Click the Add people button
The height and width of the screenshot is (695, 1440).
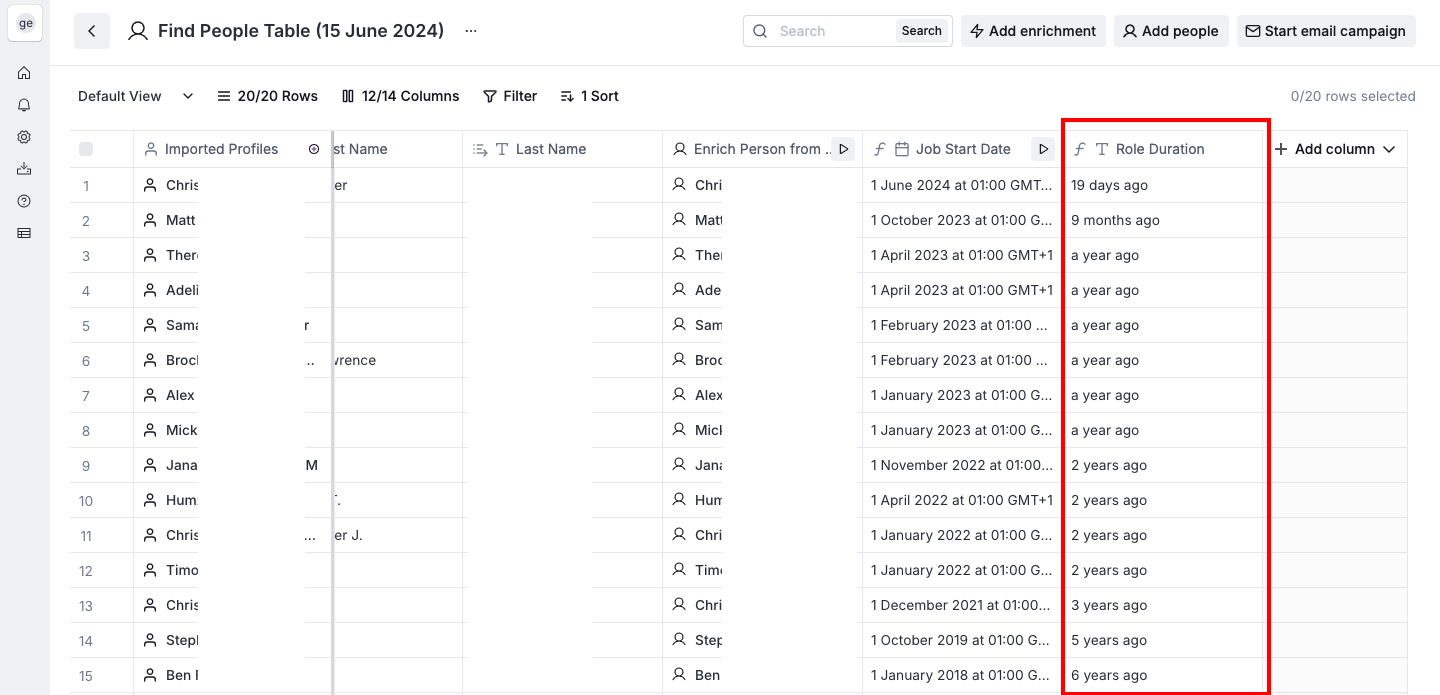(1170, 31)
